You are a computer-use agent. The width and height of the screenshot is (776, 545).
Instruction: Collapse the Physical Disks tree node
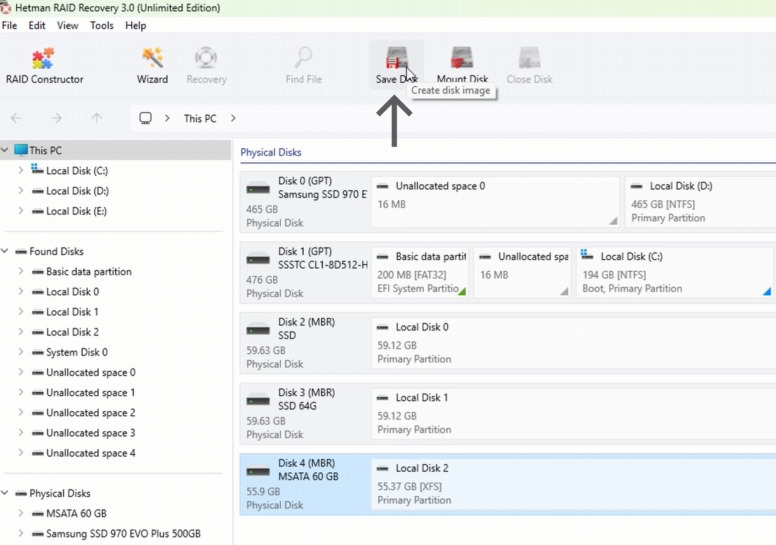(5, 493)
